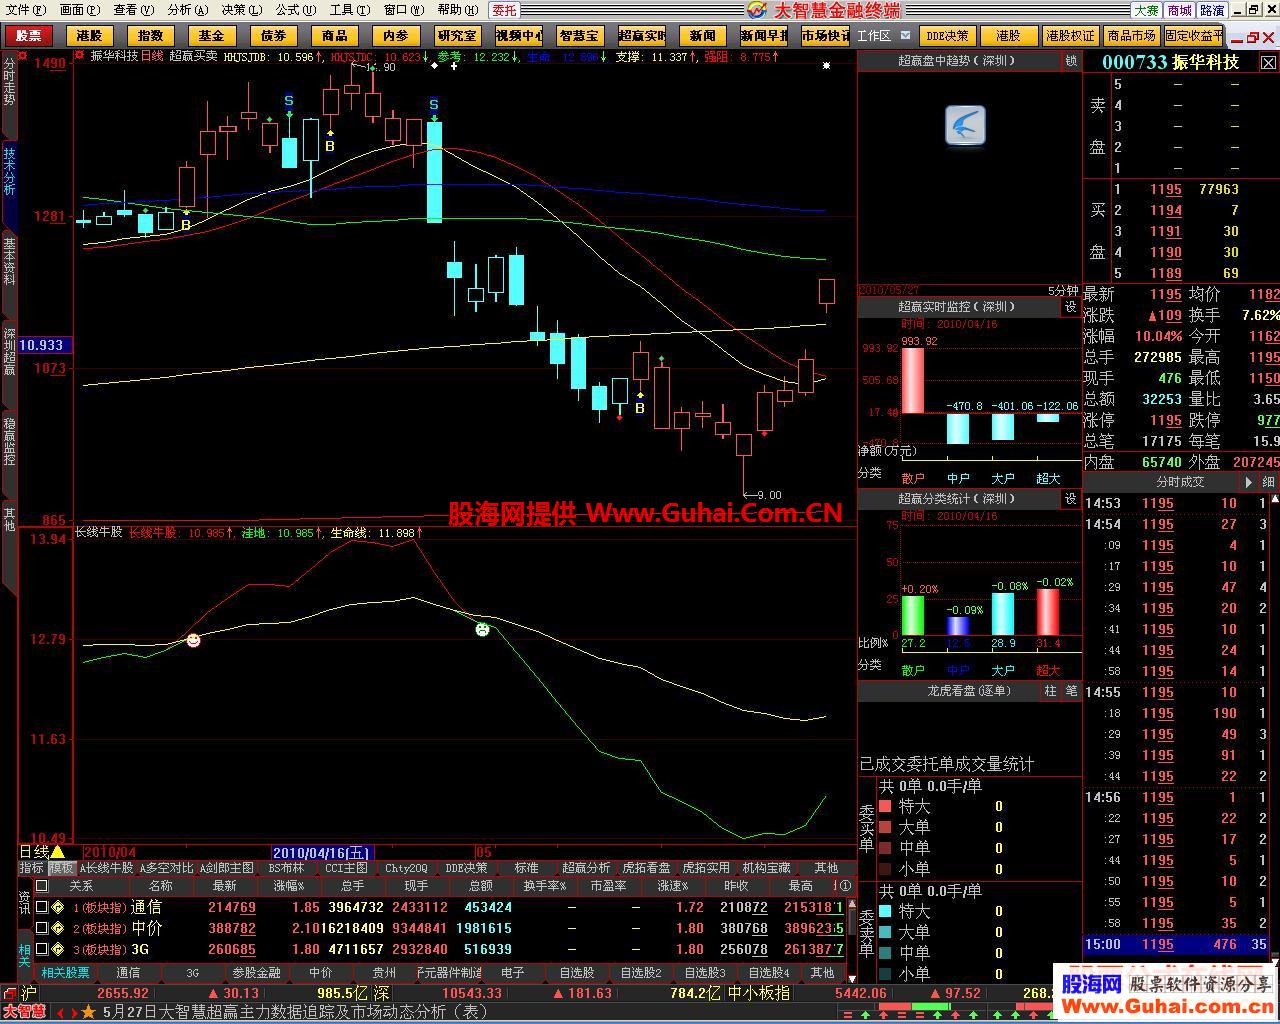Image resolution: width=1280 pixels, height=1024 pixels.
Task: Click the red left arrow in news bar
Action: tap(60, 1012)
